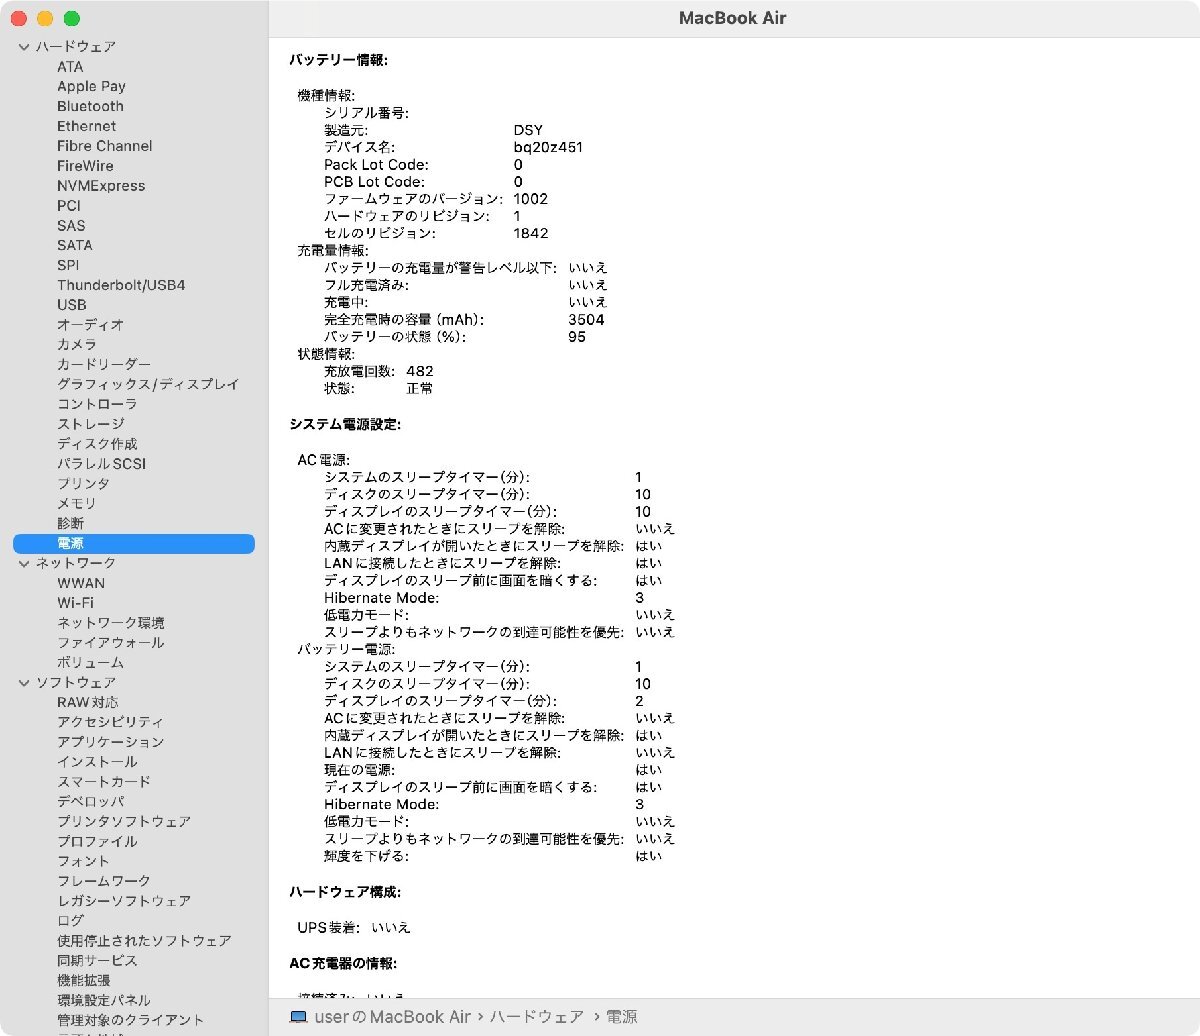
Task: Open Bluetooth hardware info
Action: (90, 106)
